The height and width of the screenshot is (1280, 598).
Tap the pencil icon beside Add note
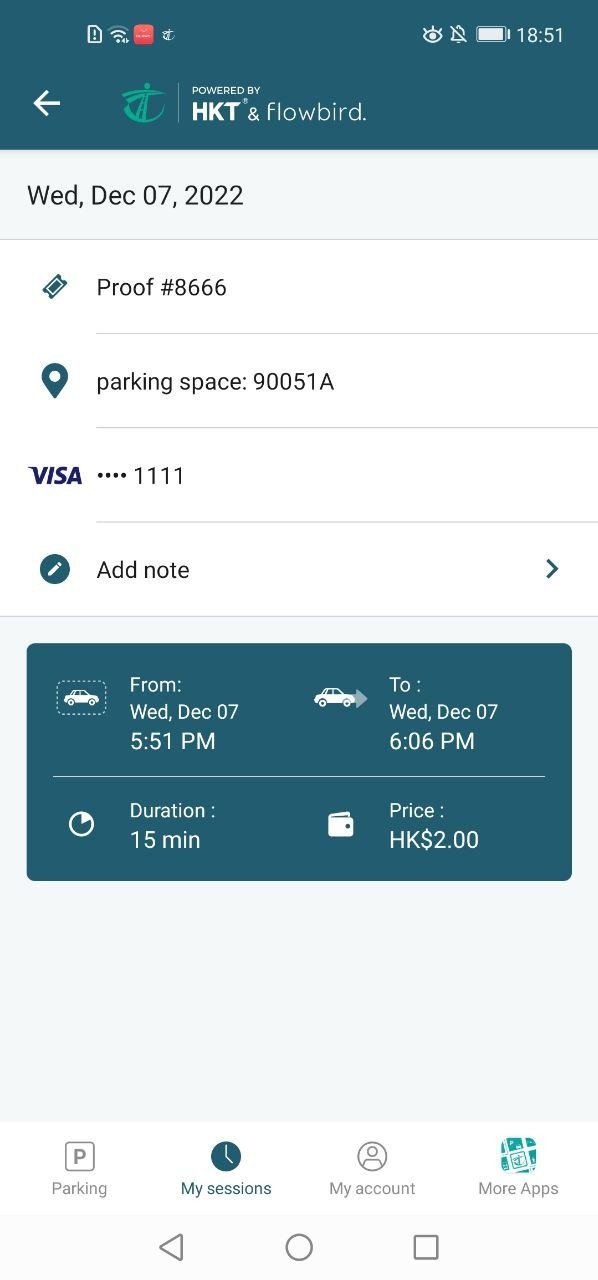click(55, 570)
